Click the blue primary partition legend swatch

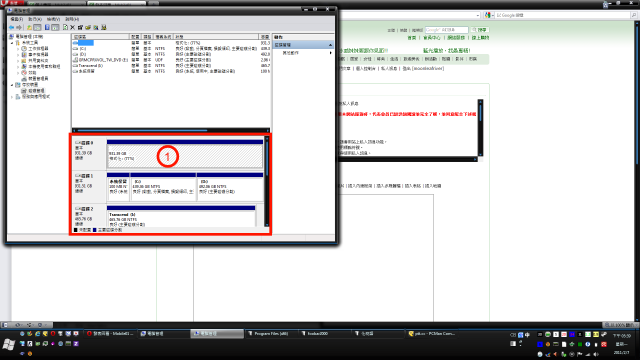coord(95,230)
